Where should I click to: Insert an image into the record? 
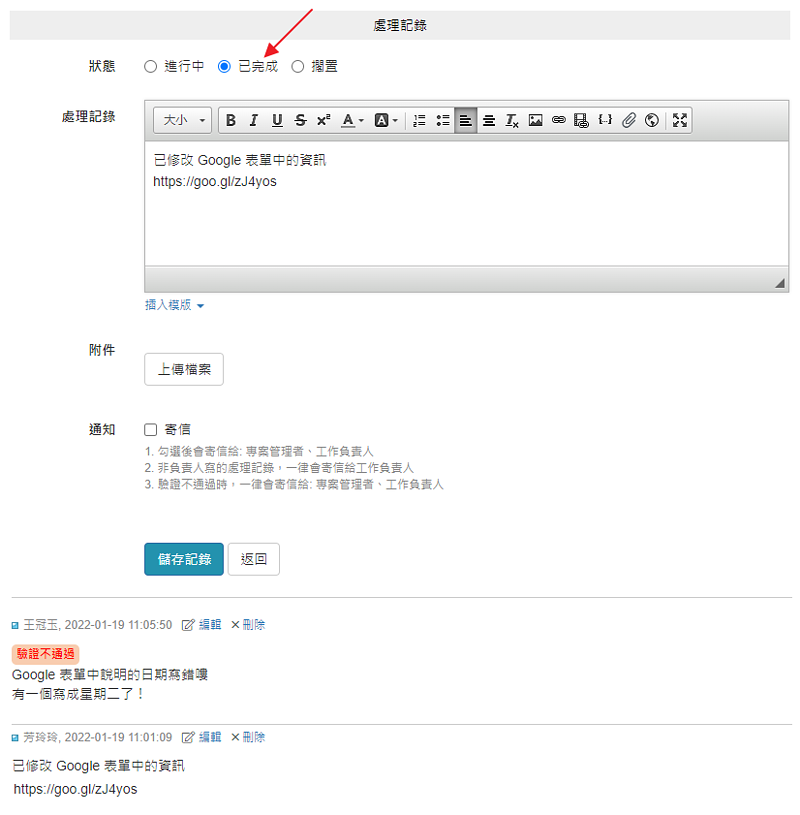535,120
